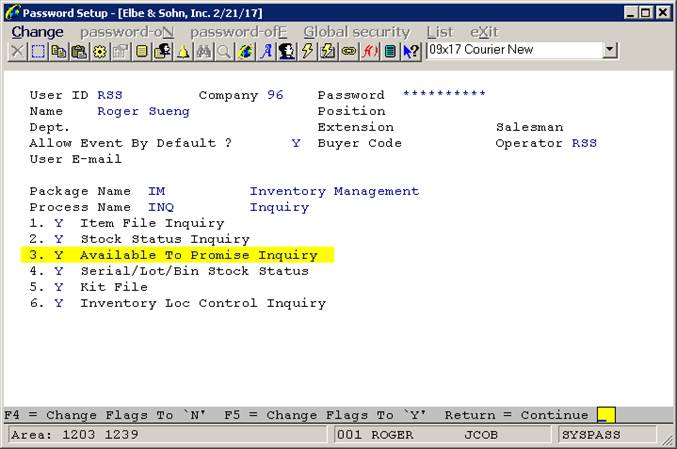Maximize the Password Setup window
Screen dimensions: 677x449
[646, 13]
